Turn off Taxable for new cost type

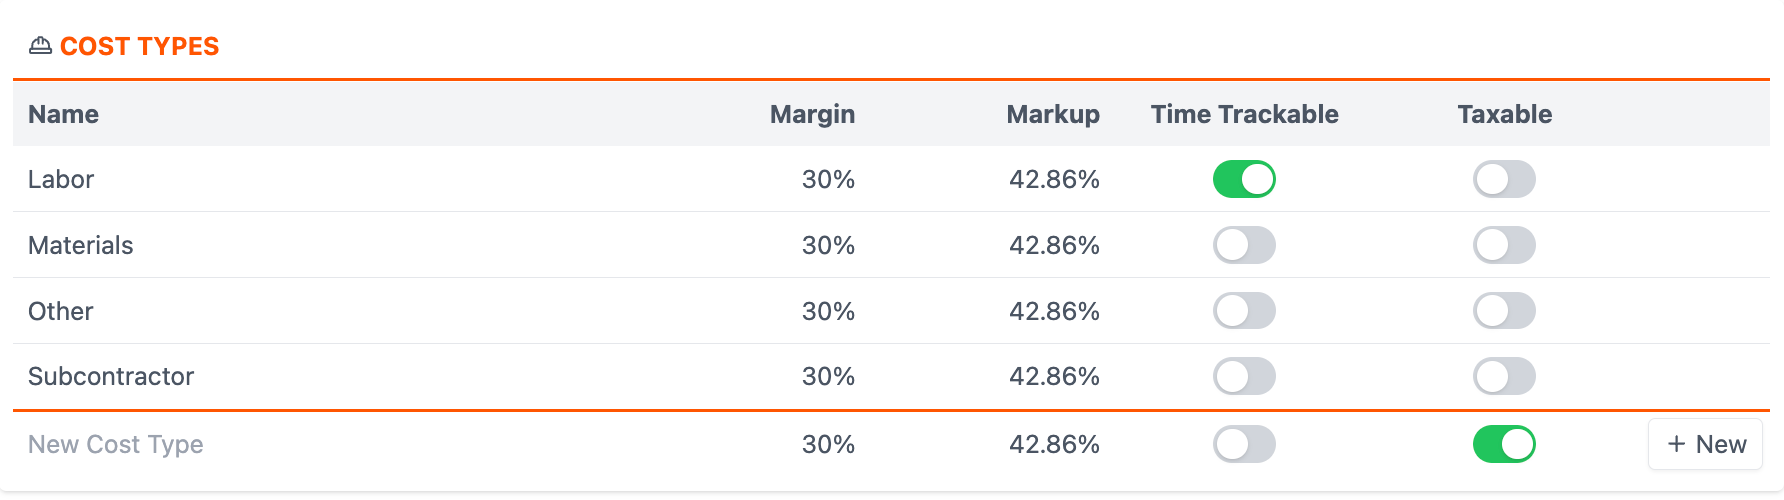(1504, 444)
